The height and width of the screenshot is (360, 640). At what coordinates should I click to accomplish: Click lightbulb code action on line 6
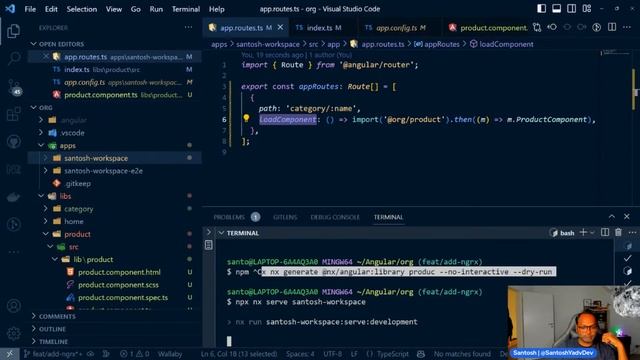pyautogui.click(x=246, y=118)
